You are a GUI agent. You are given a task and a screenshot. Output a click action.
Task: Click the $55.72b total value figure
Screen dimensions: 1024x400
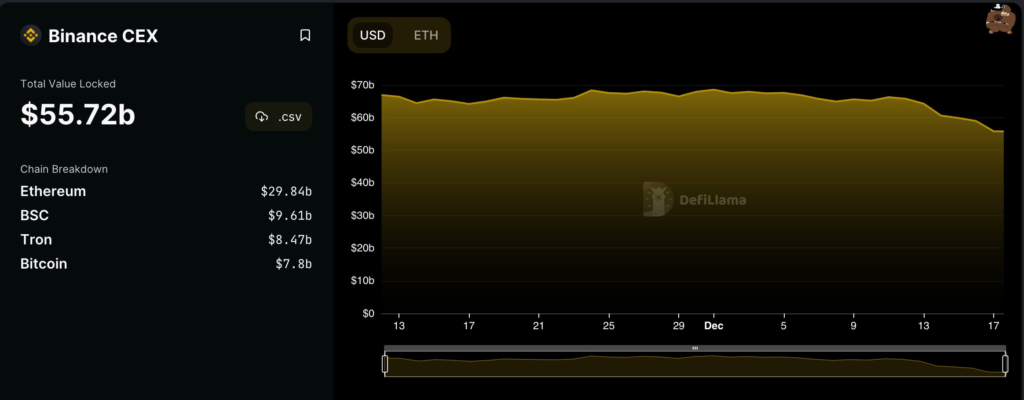point(78,115)
